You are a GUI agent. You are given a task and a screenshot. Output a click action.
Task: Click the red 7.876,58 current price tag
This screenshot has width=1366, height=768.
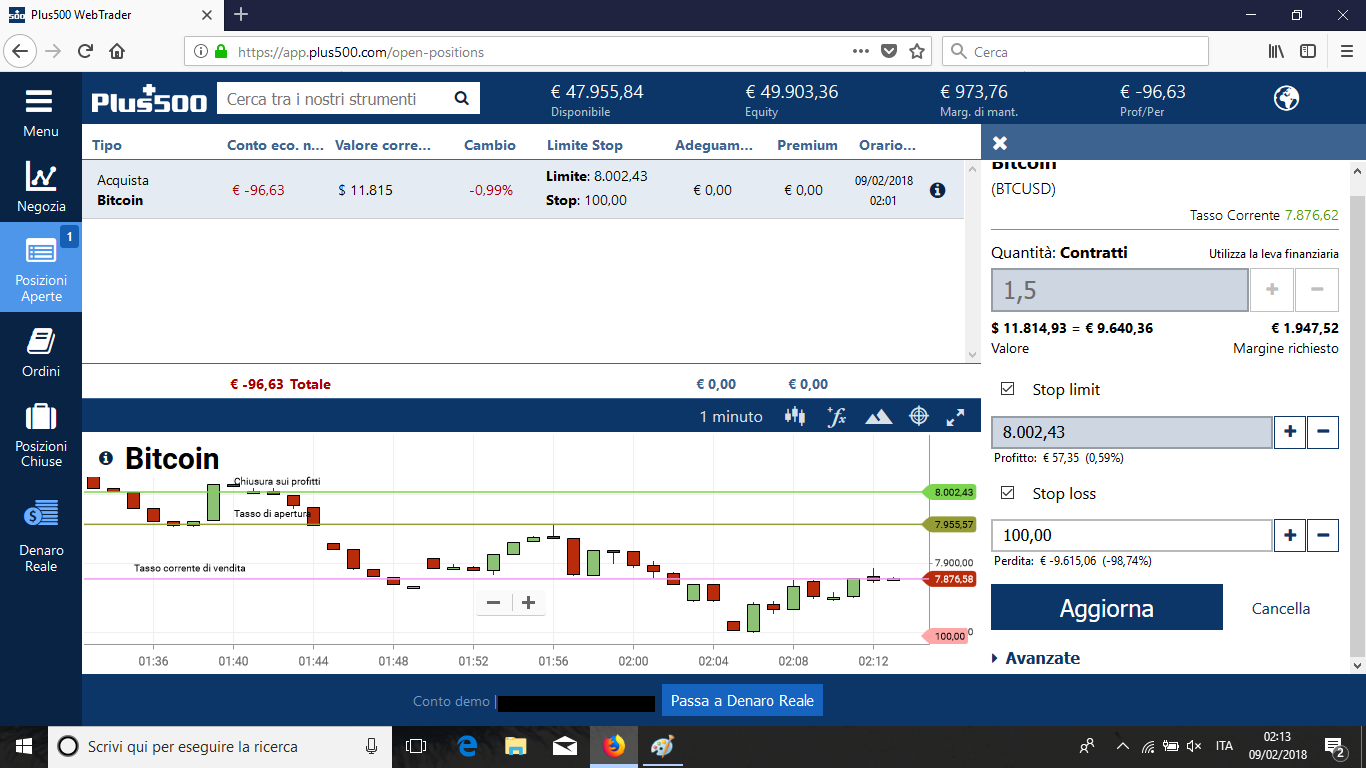pos(952,579)
